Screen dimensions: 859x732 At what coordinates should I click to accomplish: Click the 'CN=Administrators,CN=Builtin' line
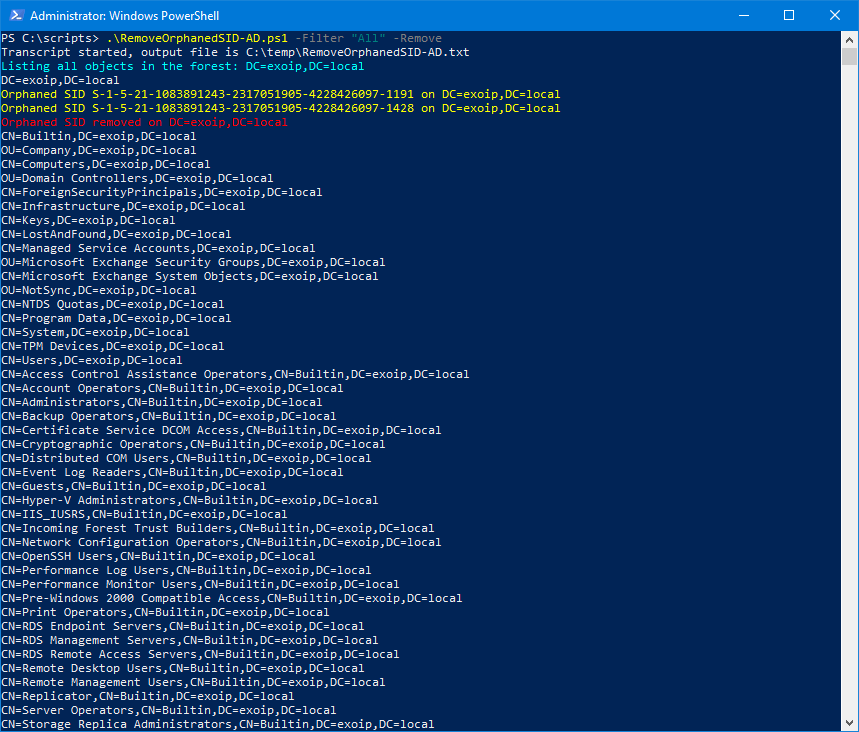[162, 402]
